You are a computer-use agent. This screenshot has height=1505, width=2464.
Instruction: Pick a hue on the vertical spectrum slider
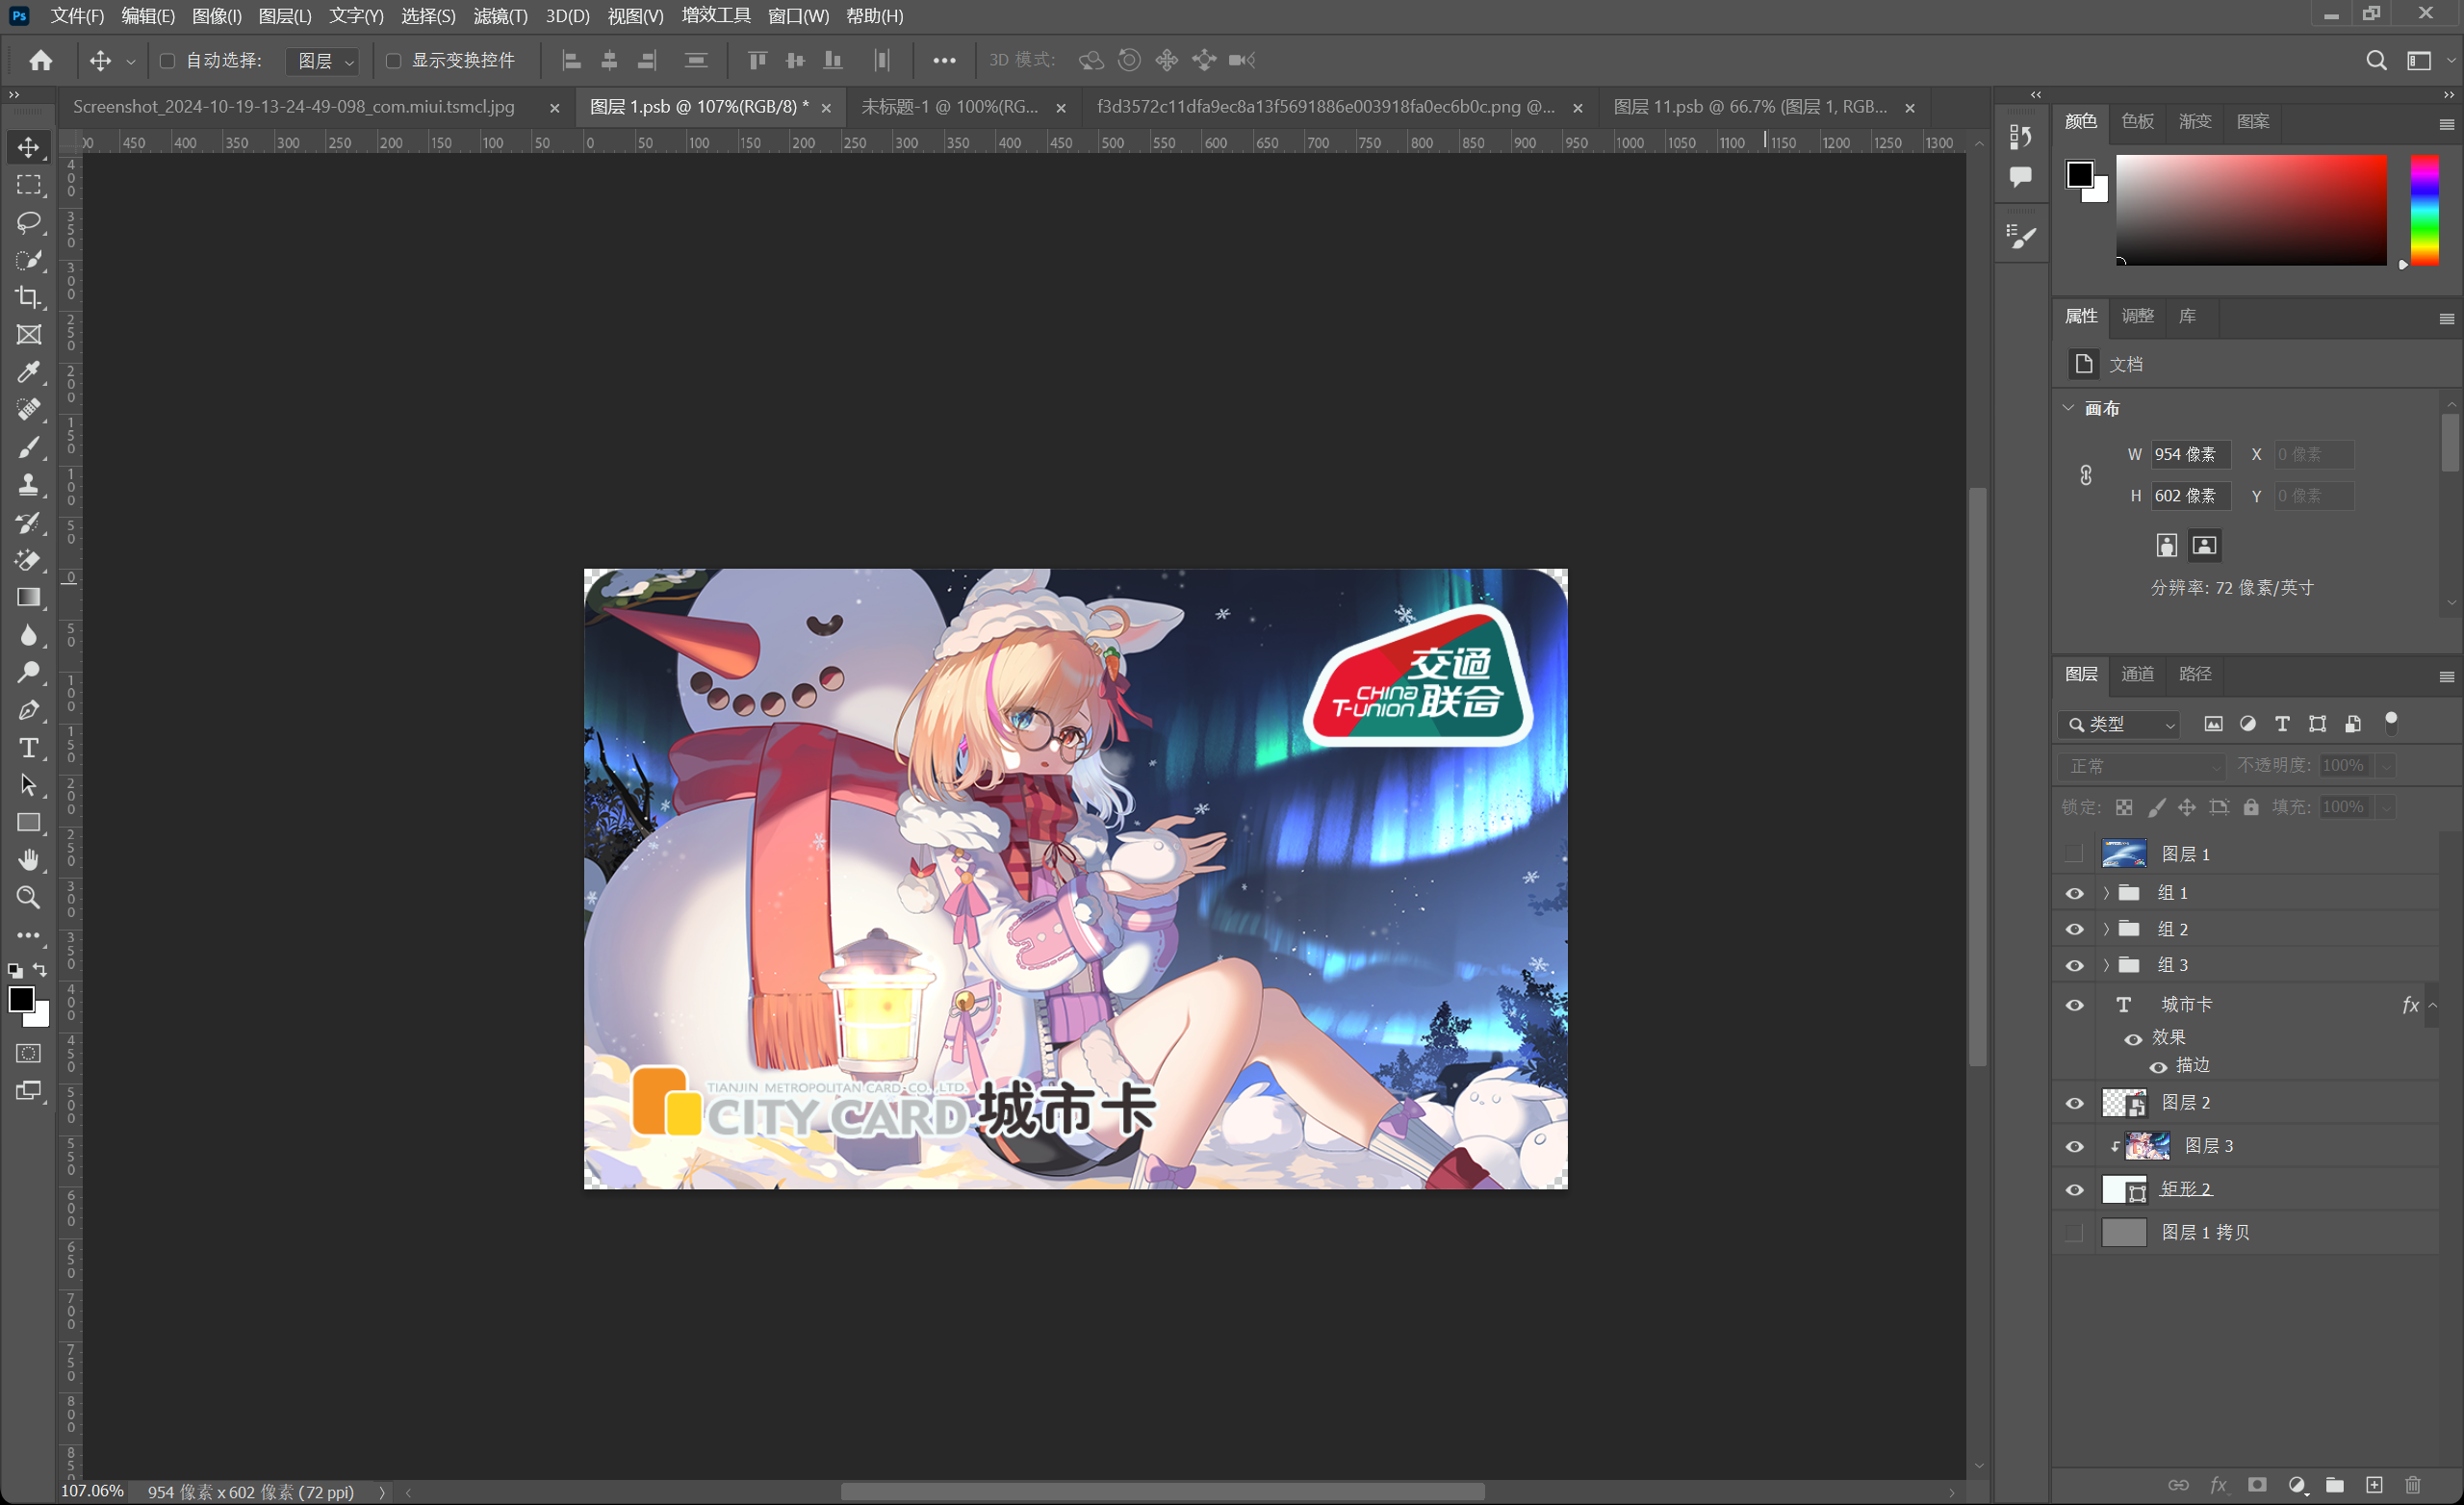2424,210
